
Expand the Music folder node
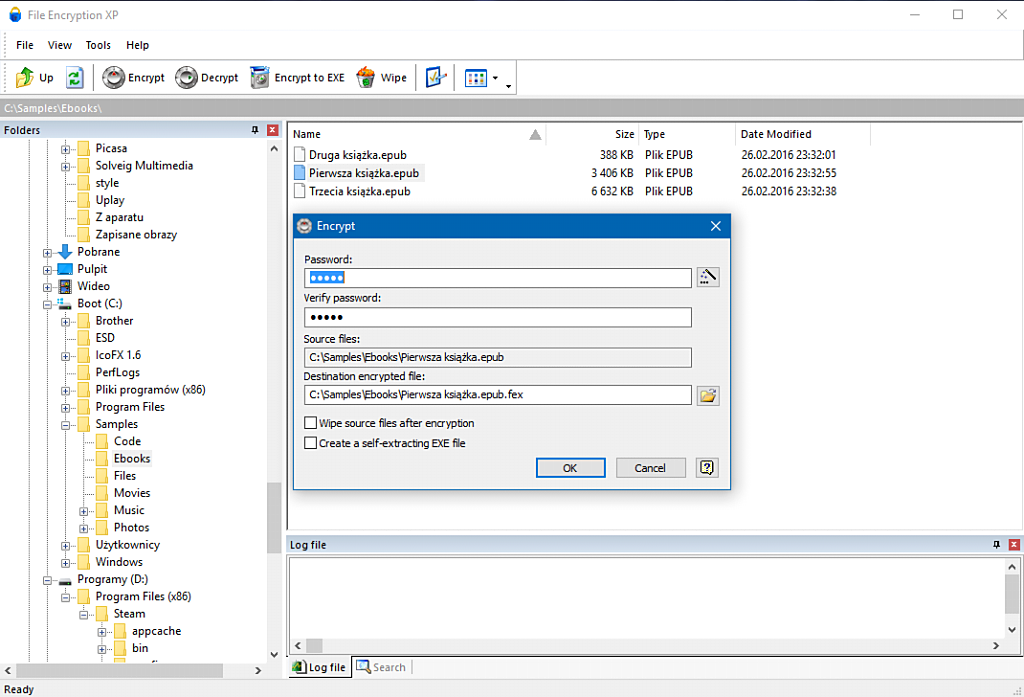click(84, 511)
